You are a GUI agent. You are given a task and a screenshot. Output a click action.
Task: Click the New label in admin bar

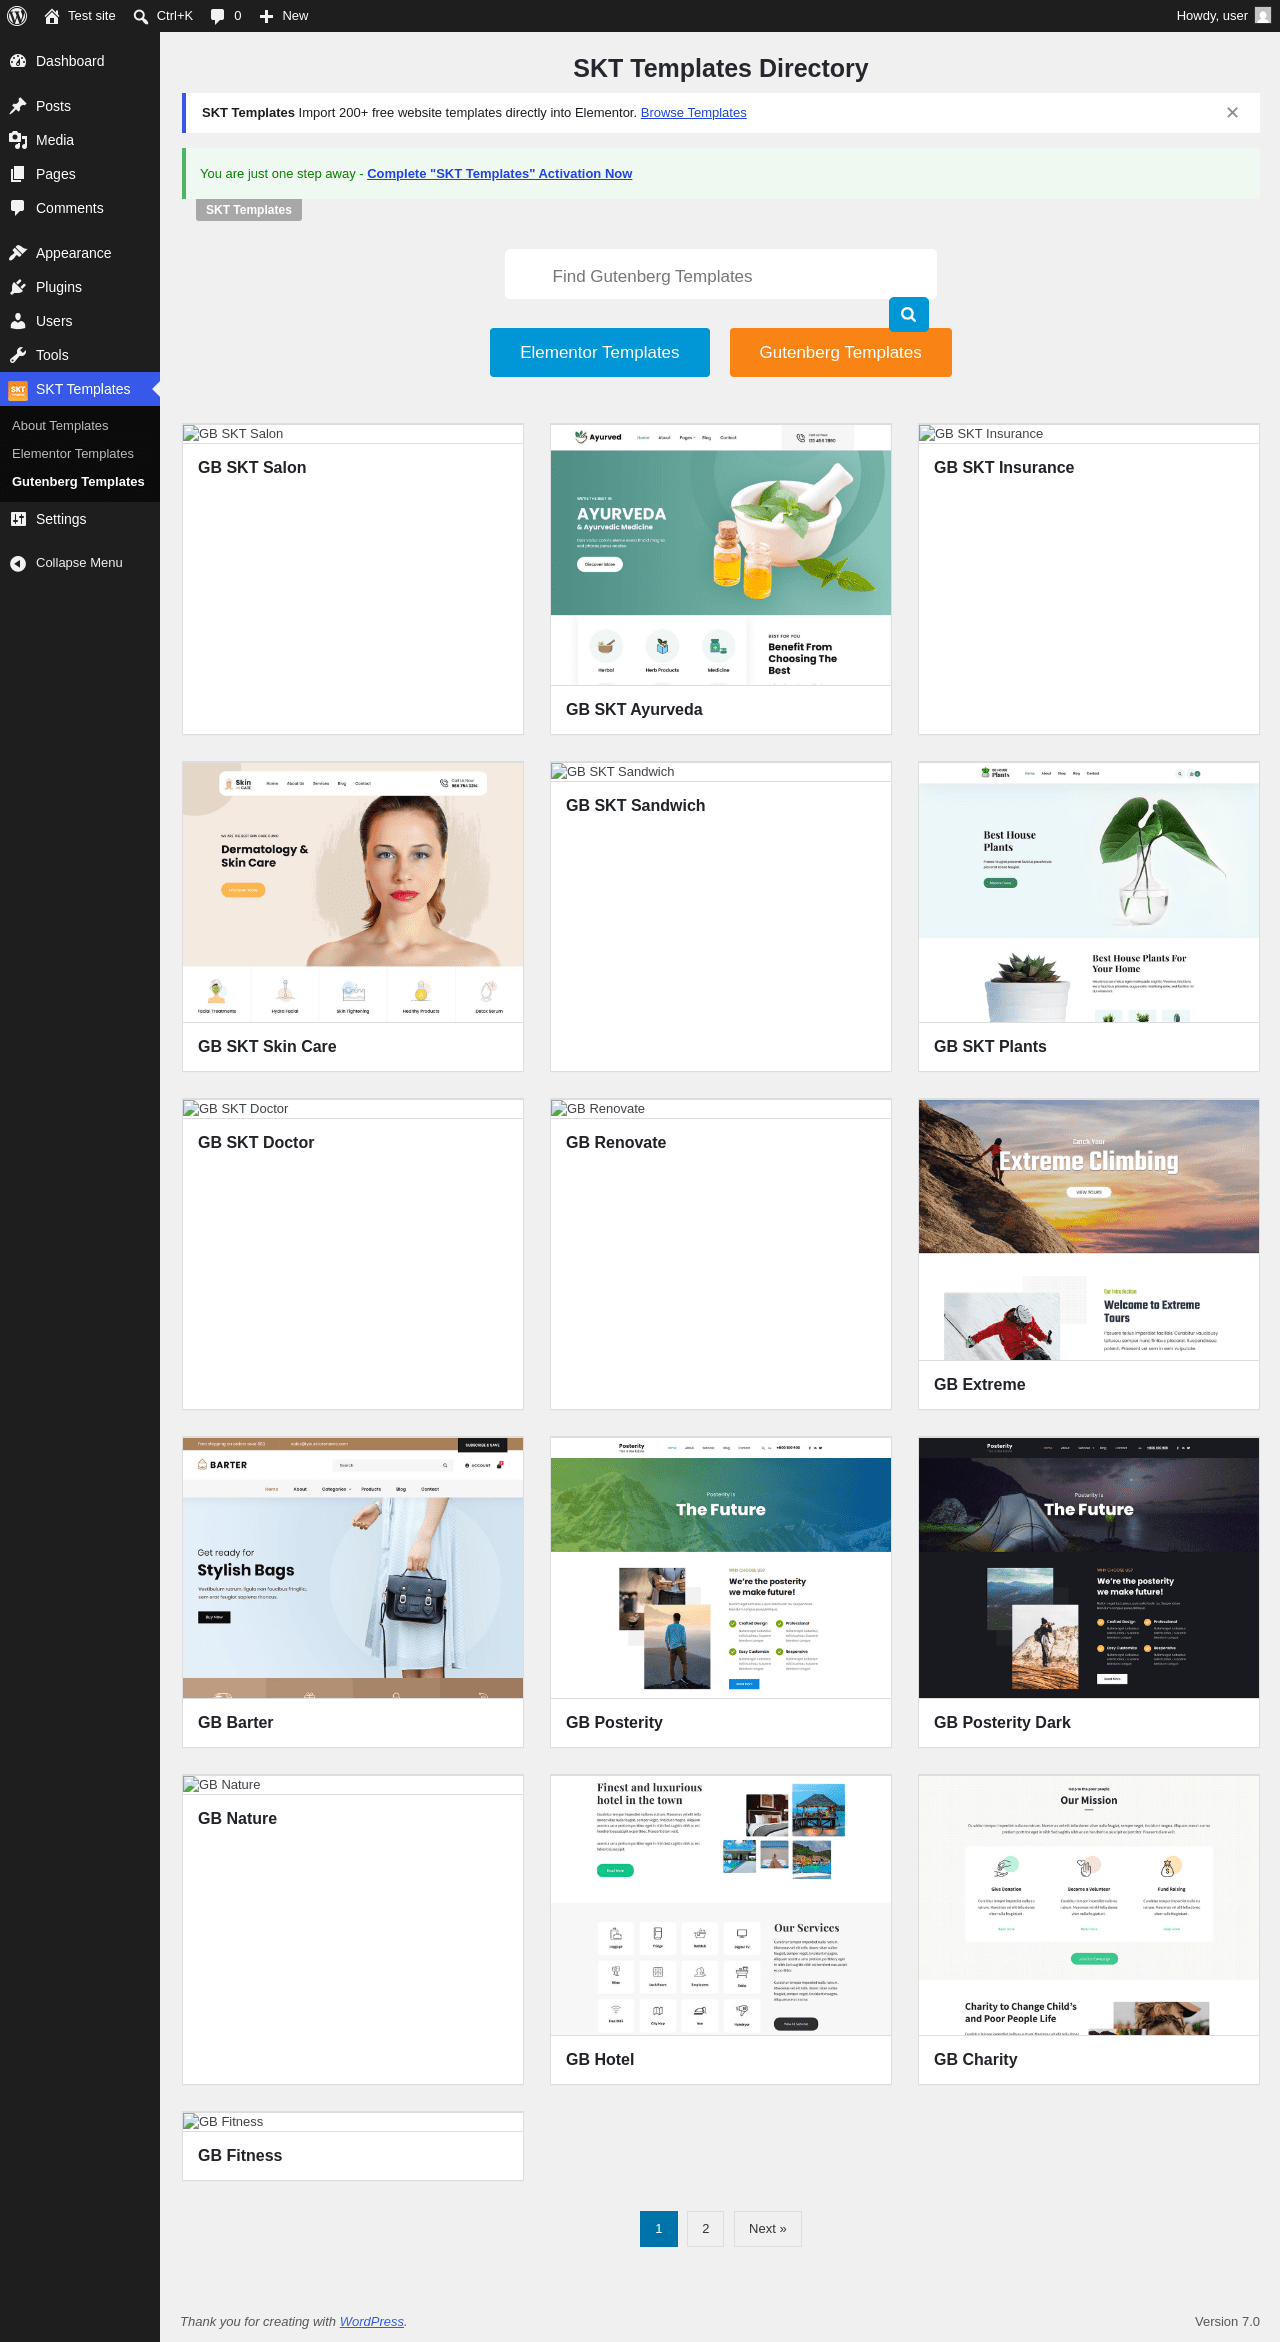pyautogui.click(x=295, y=16)
